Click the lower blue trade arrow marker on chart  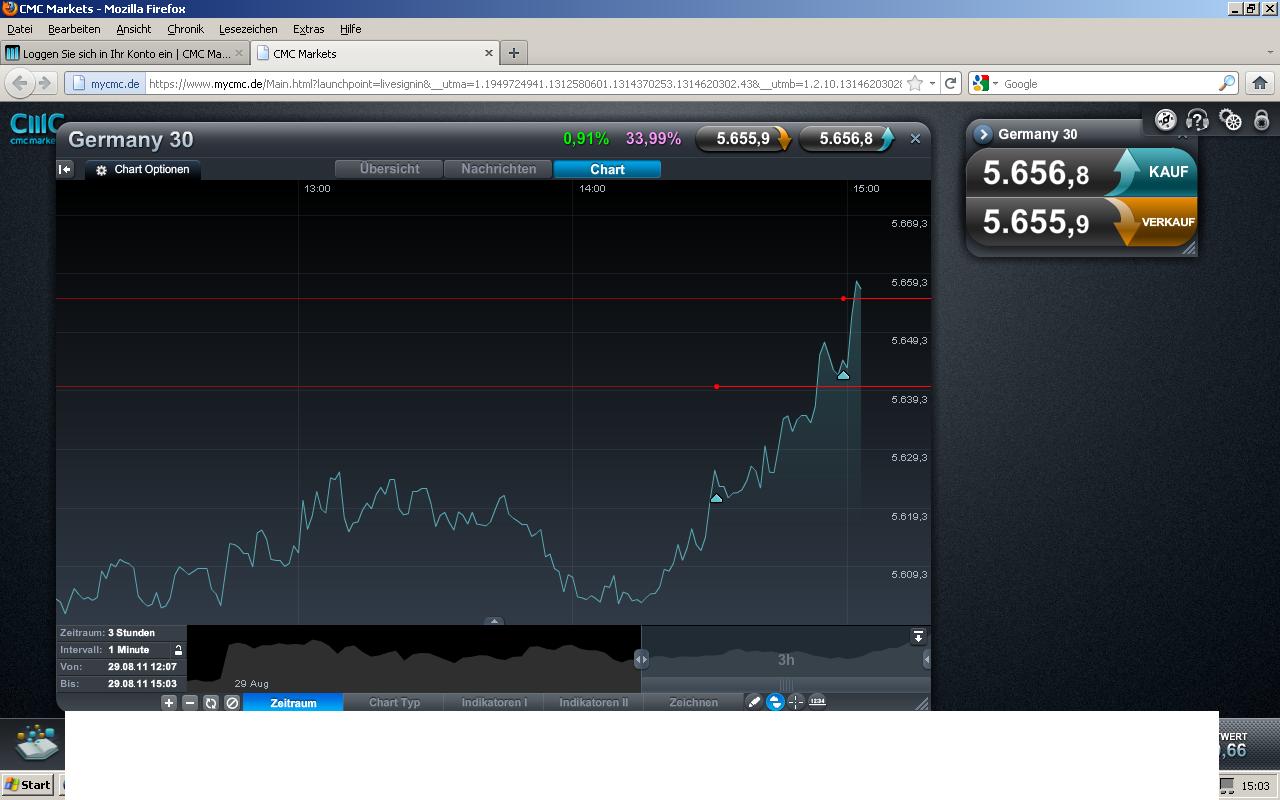[716, 497]
